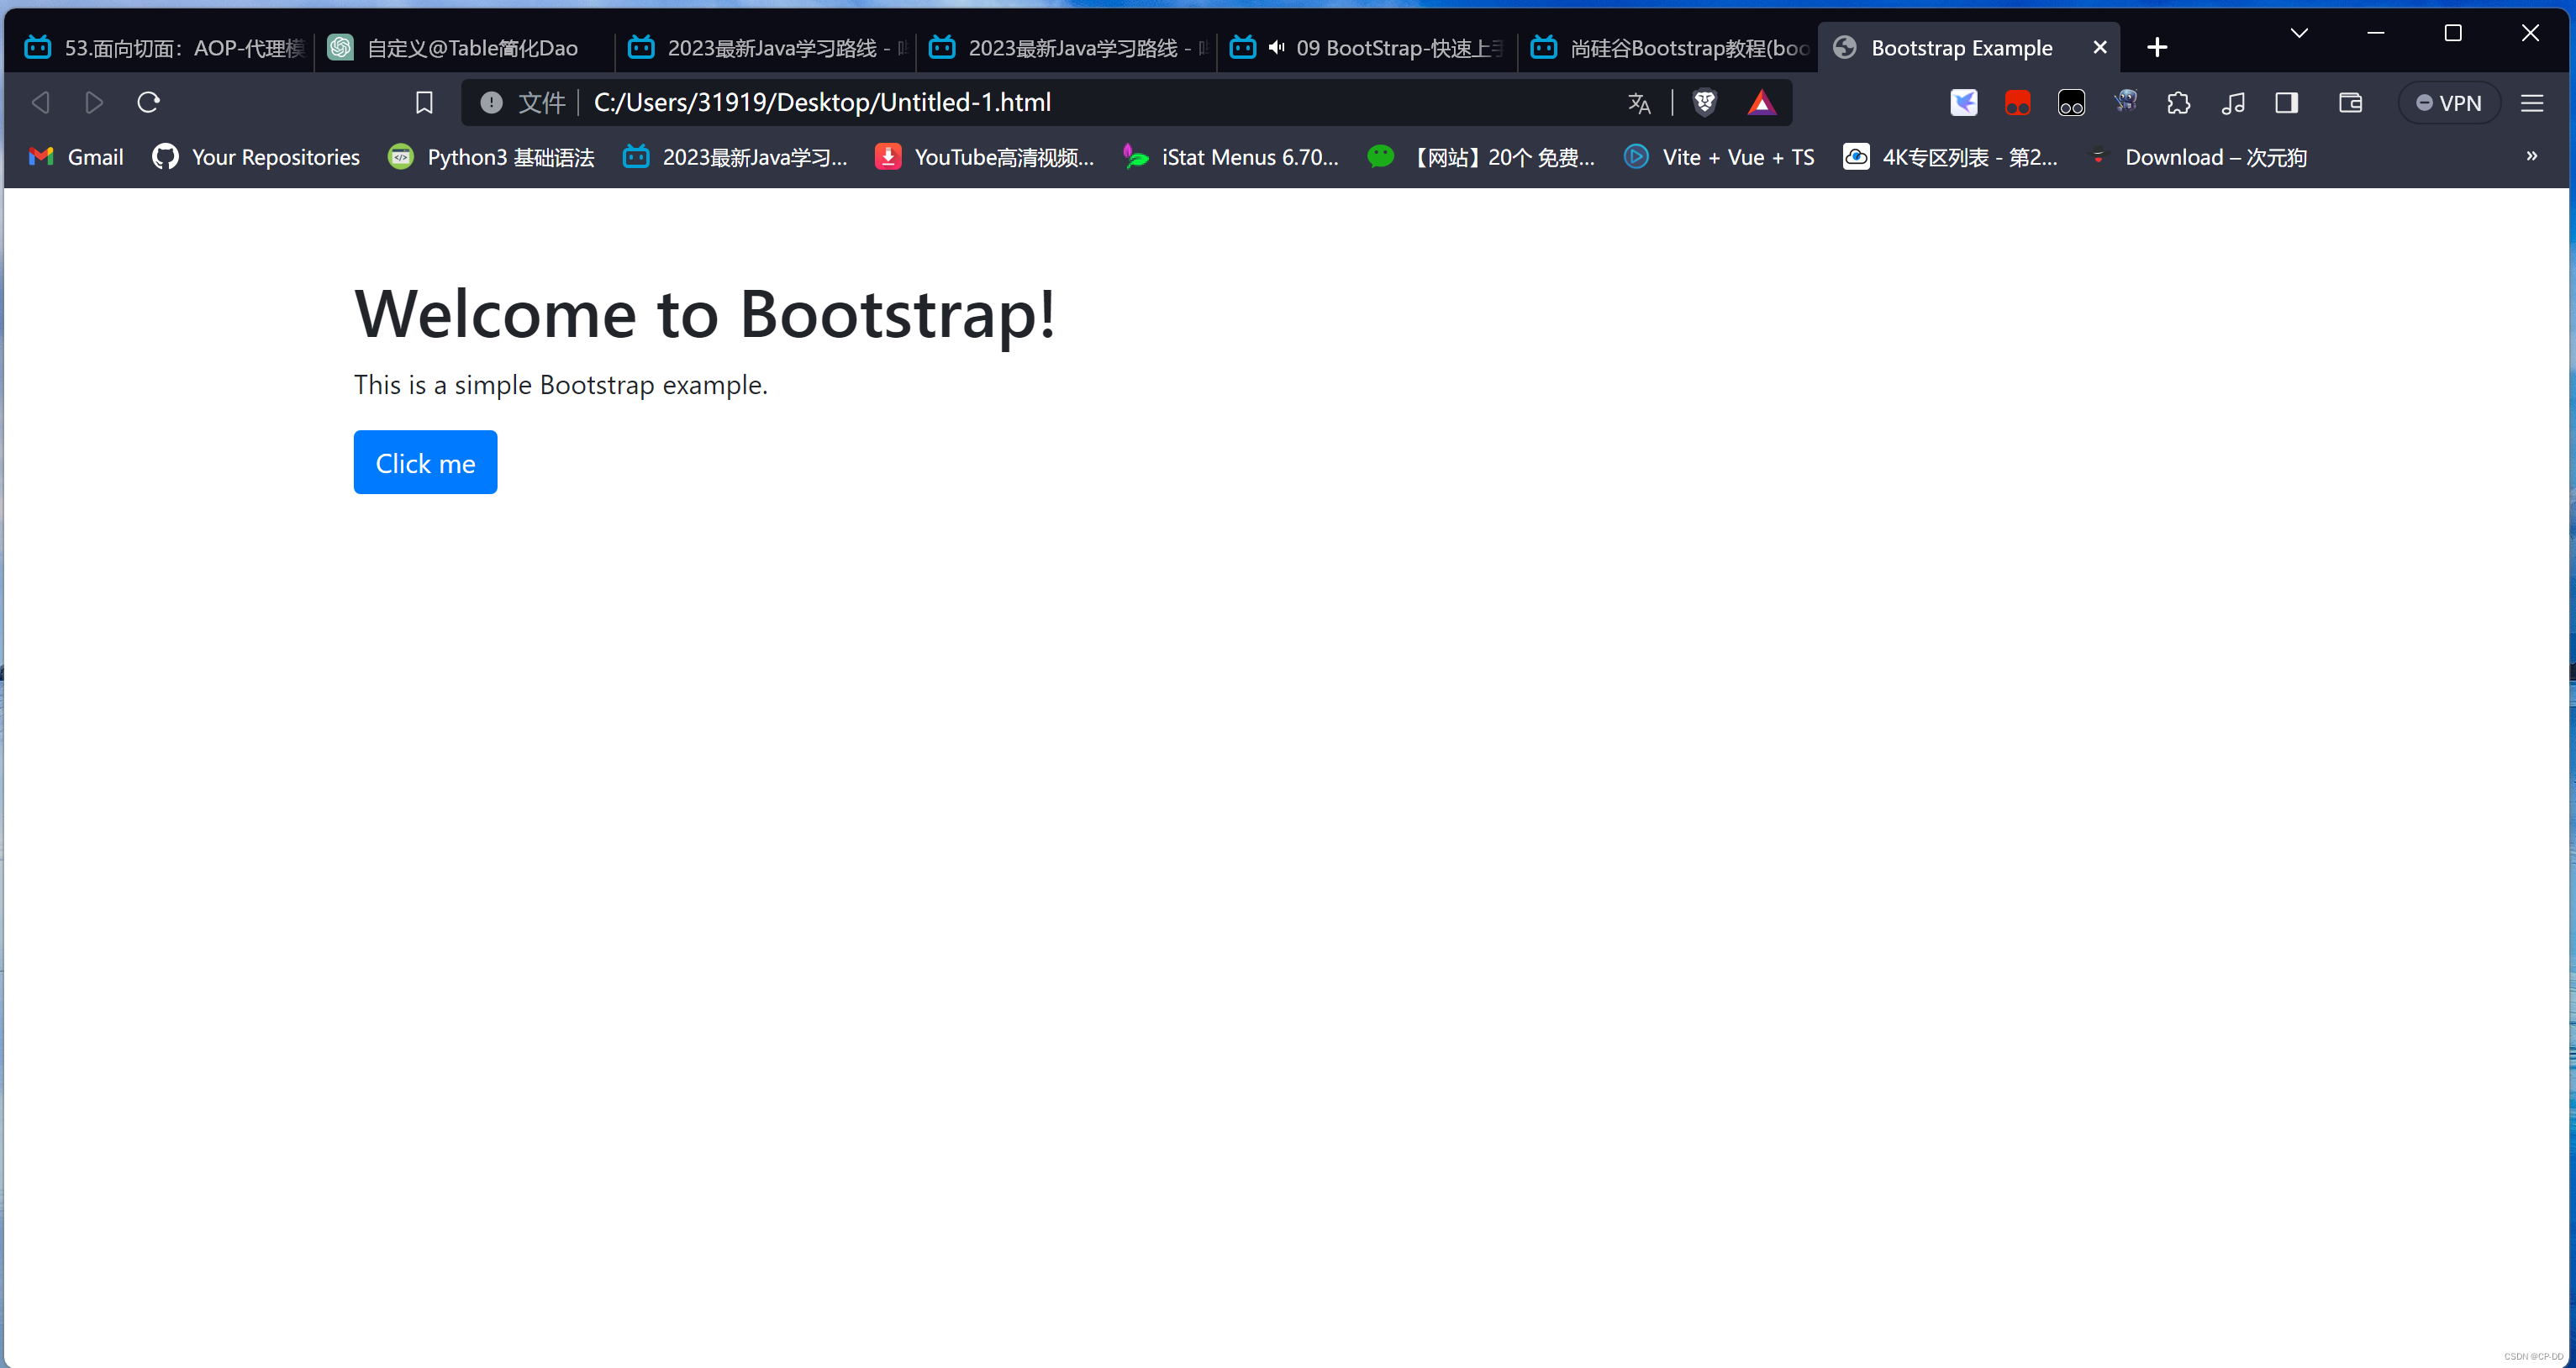The image size is (2576, 1368).
Task: Open a new tab with plus
Action: [2157, 47]
